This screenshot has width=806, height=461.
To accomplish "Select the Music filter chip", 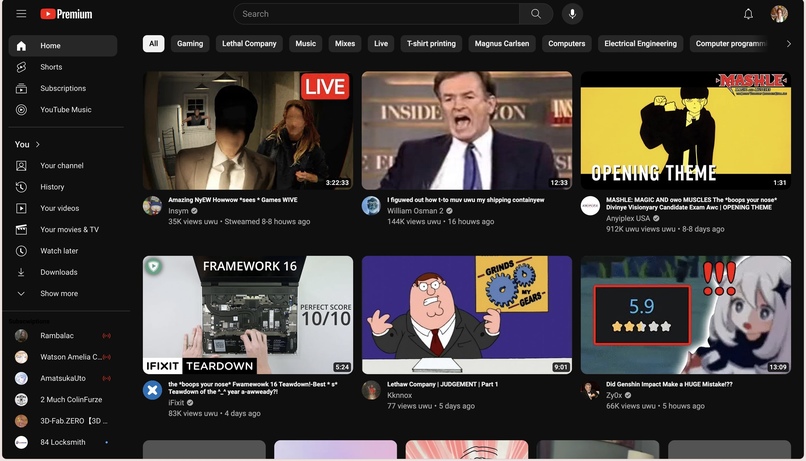I will (x=305, y=44).
